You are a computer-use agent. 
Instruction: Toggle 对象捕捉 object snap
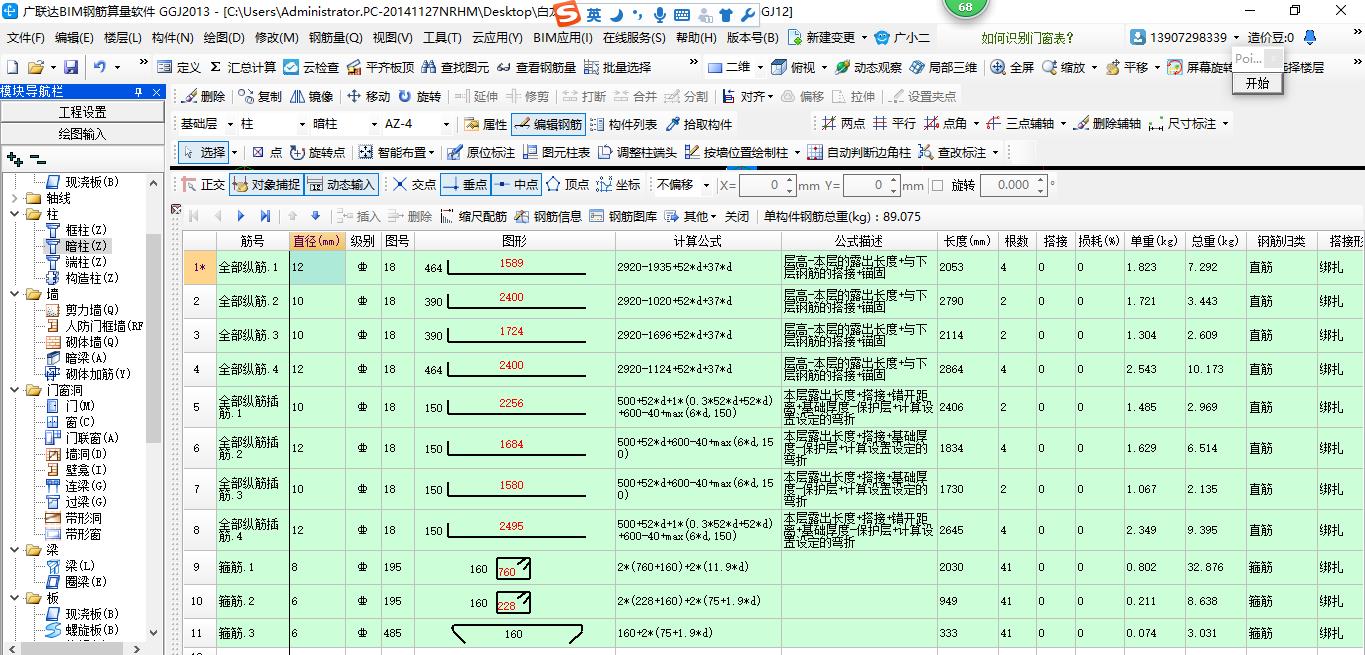pyautogui.click(x=265, y=185)
